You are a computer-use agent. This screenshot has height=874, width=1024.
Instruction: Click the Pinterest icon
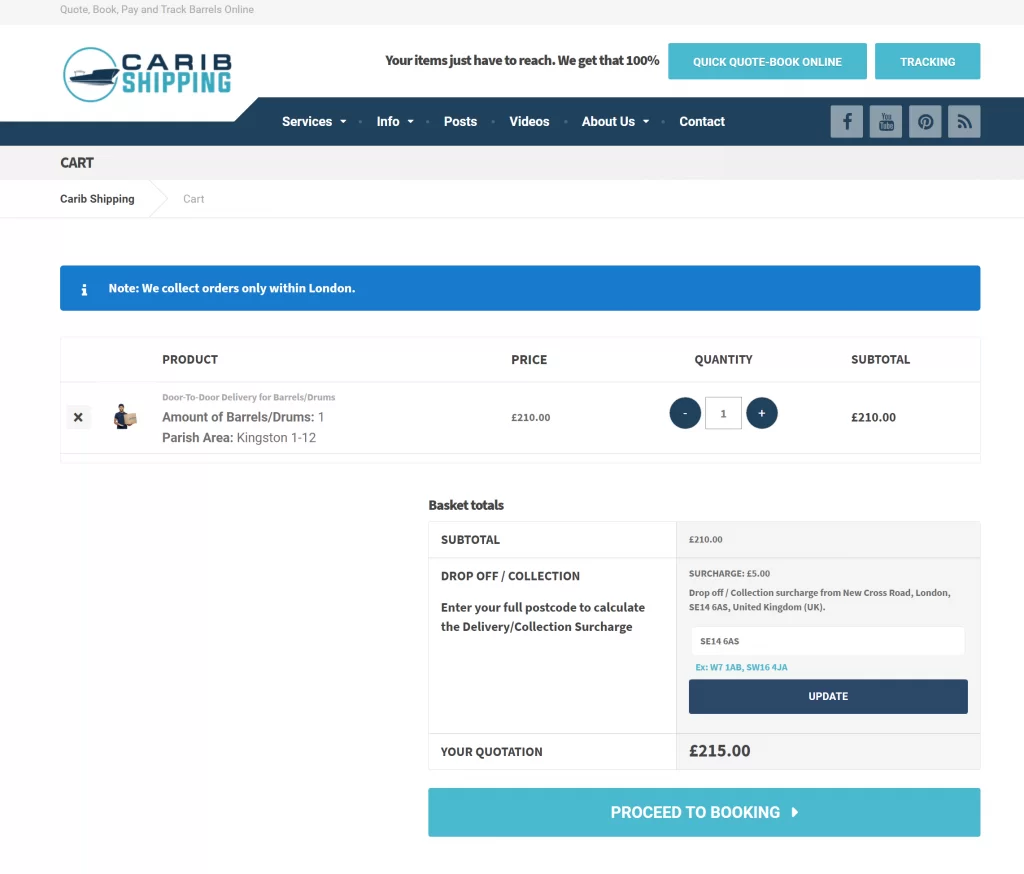click(x=925, y=122)
